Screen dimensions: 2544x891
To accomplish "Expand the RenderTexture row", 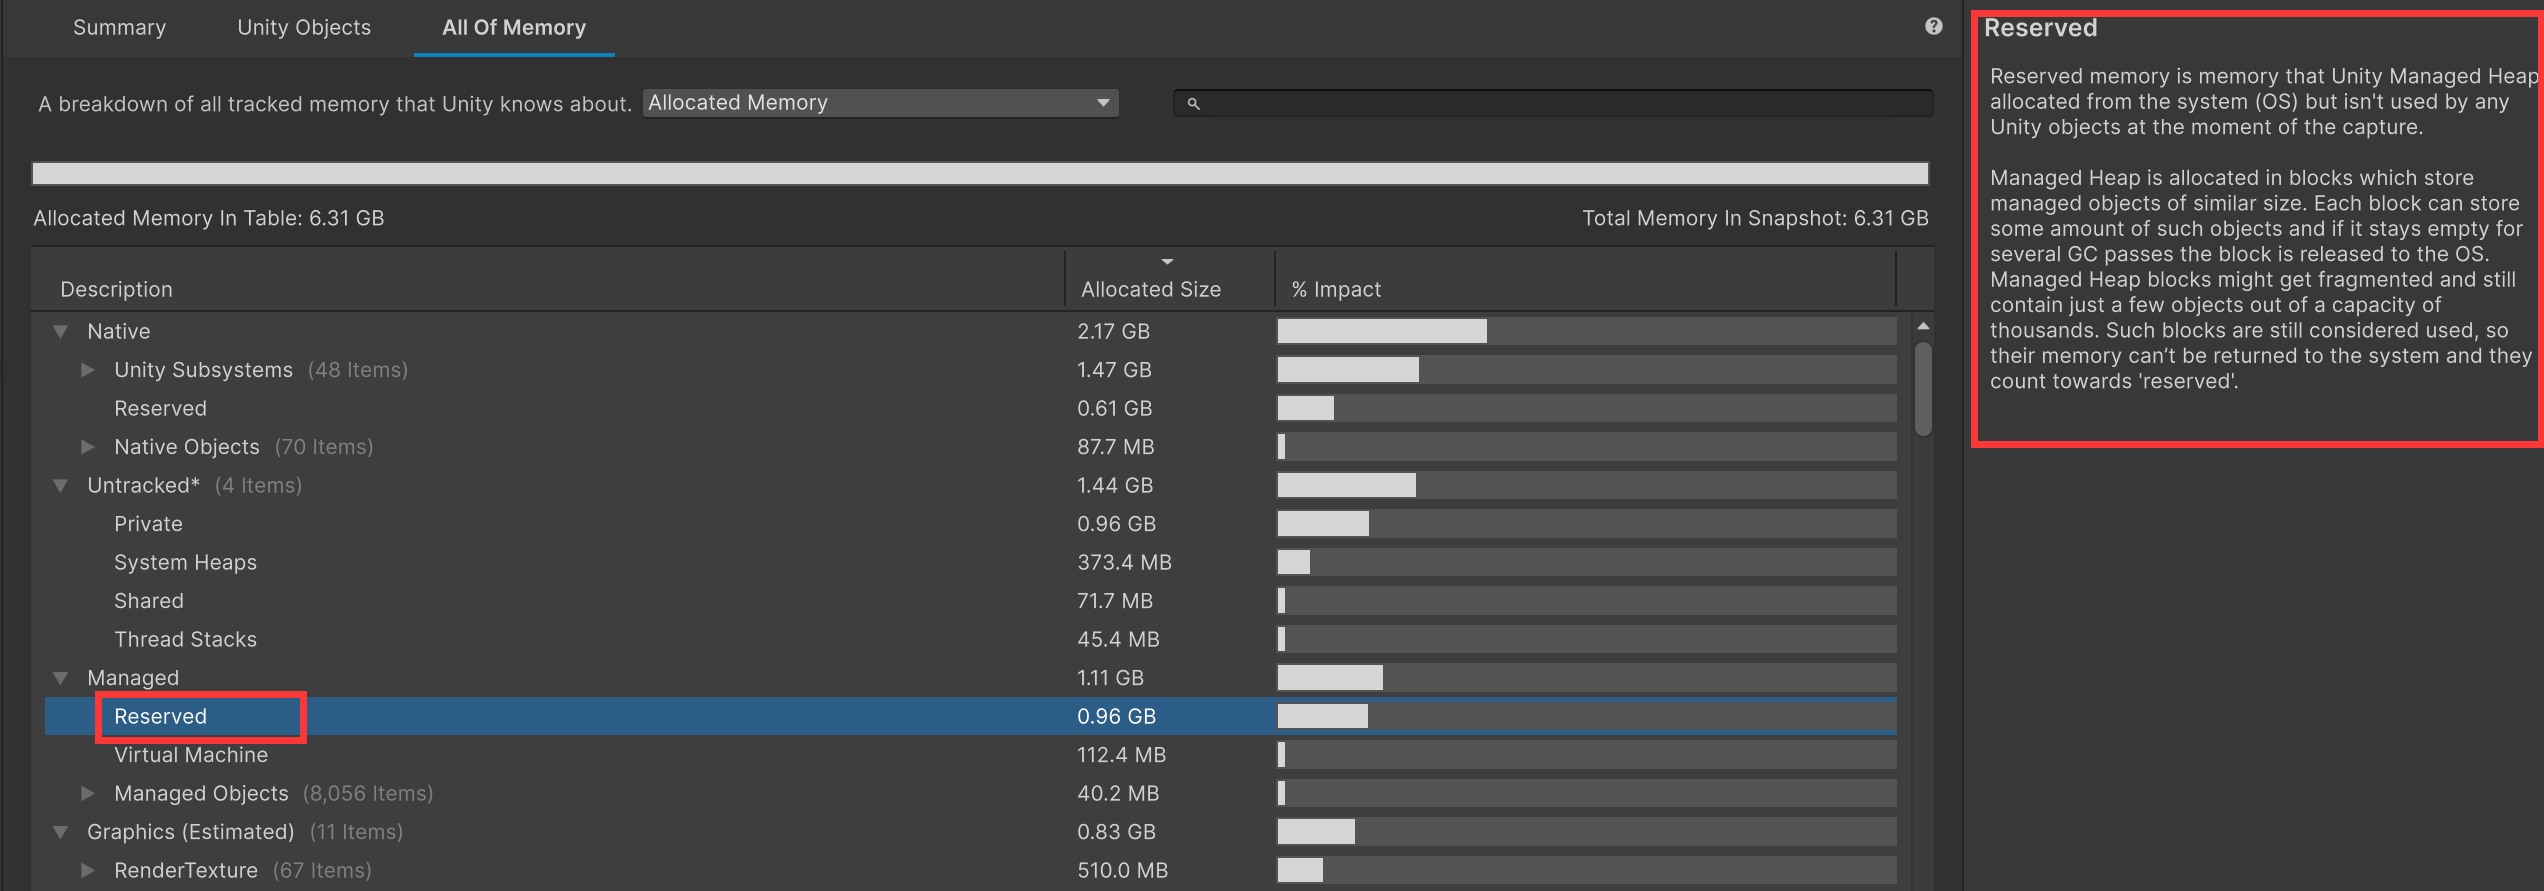I will click(88, 870).
